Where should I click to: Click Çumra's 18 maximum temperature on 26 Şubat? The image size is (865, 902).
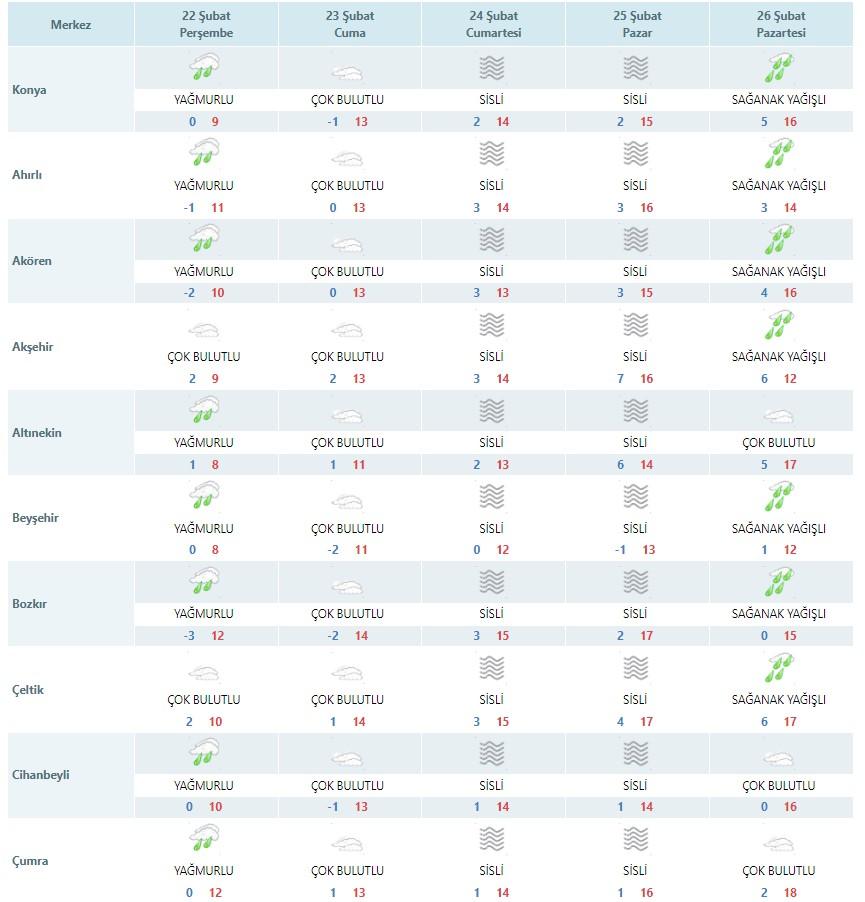(x=790, y=893)
